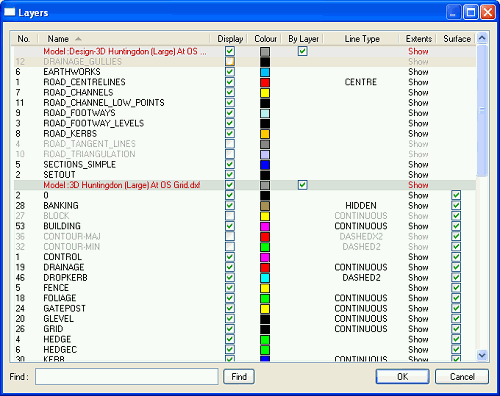Click Show extents for Design-3D Huntingdon model
Viewport: 500px width, 396px height.
418,51
